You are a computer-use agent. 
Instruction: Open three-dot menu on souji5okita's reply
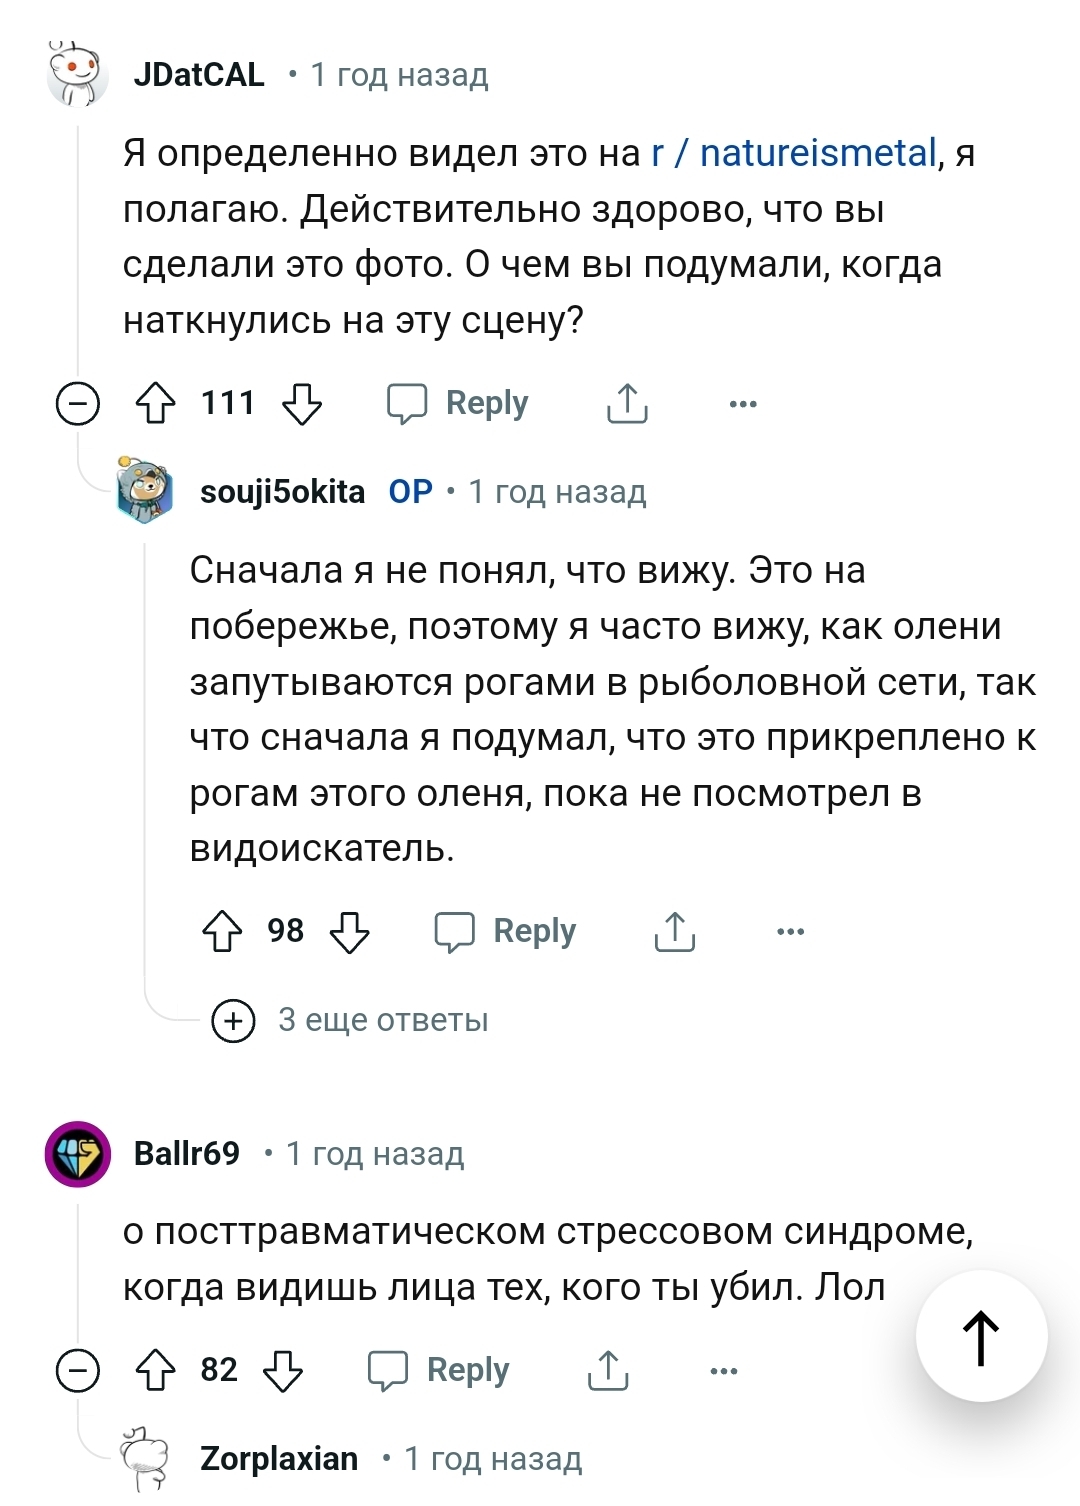(x=790, y=932)
